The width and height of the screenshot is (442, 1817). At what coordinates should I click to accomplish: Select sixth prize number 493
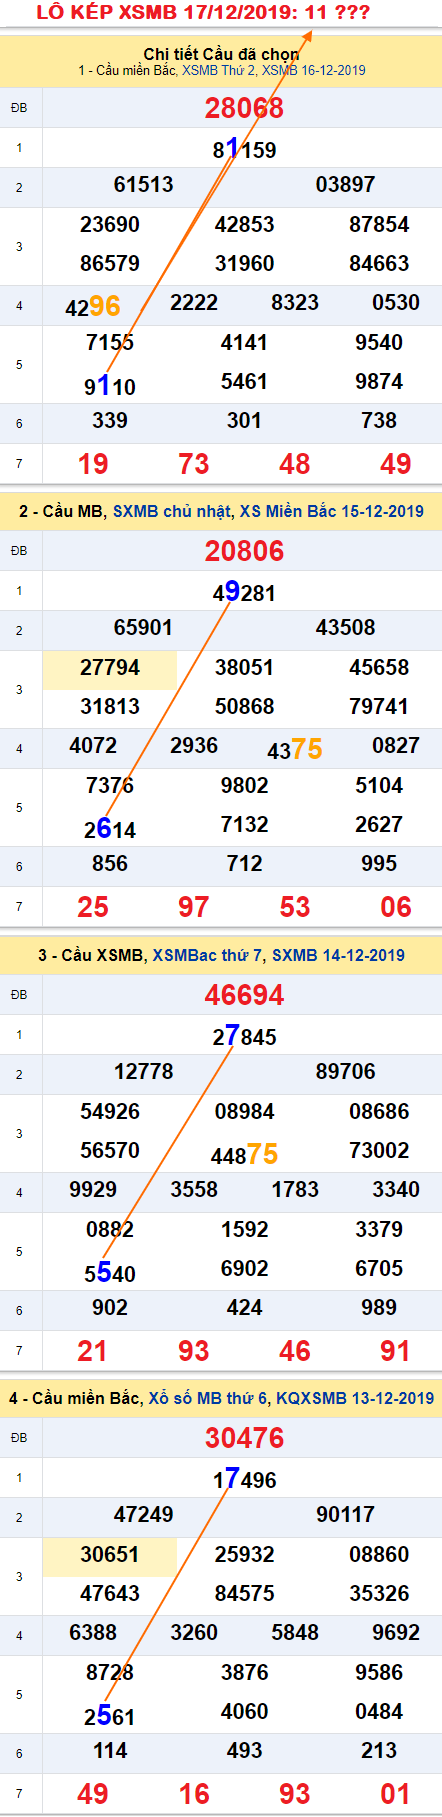coord(244,1751)
